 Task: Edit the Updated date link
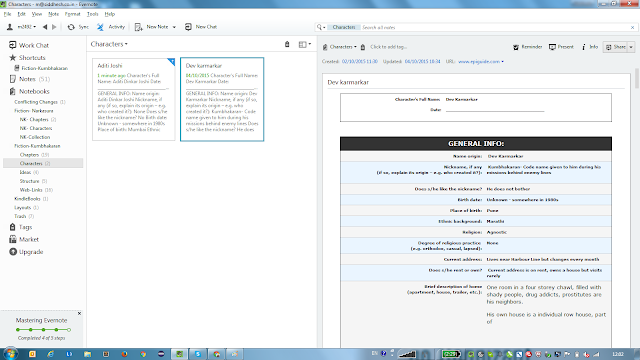click(422, 62)
